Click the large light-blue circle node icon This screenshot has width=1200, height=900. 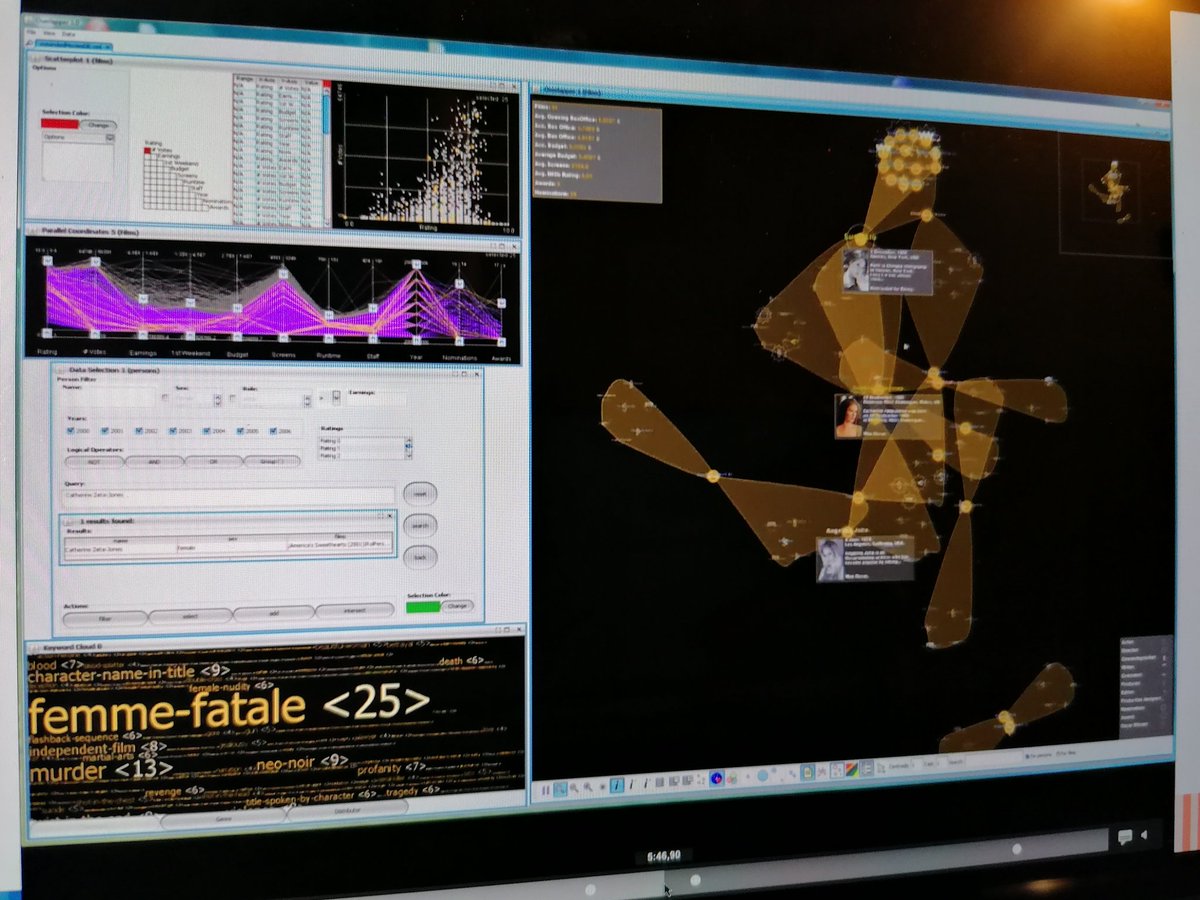763,775
